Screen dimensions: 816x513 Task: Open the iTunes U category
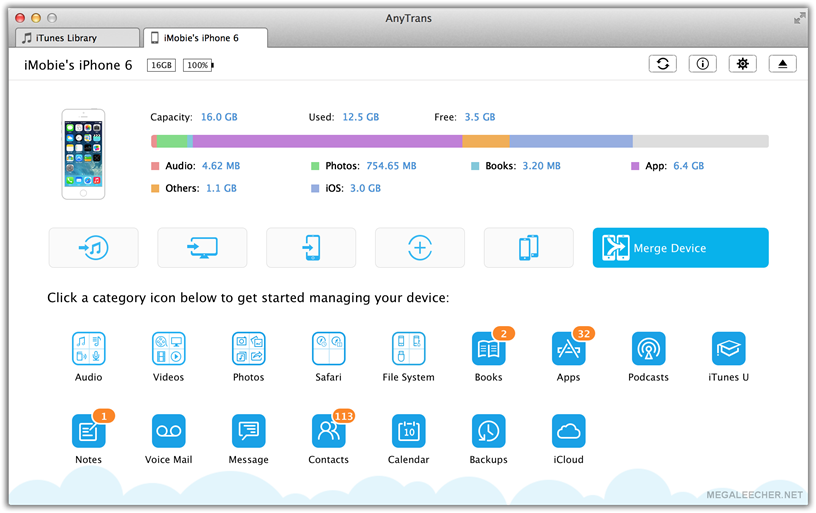click(729, 349)
